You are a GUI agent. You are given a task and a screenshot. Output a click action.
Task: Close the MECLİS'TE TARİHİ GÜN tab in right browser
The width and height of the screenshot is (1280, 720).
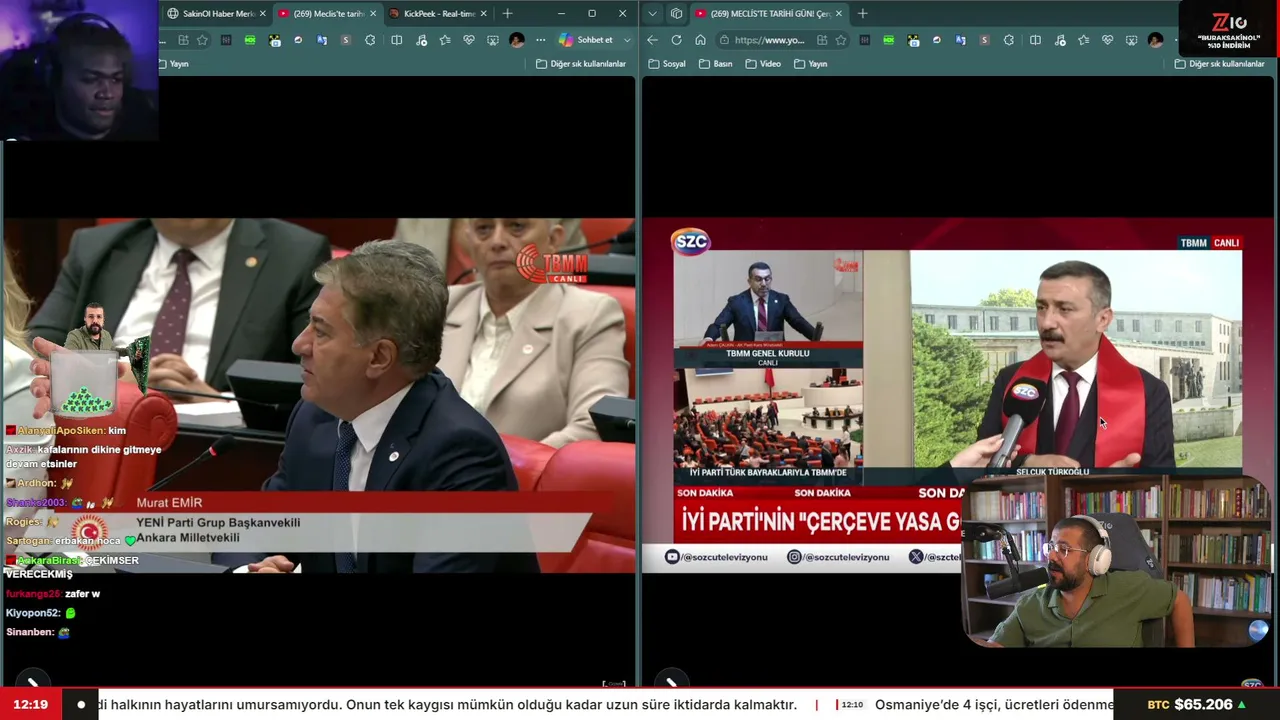point(838,14)
